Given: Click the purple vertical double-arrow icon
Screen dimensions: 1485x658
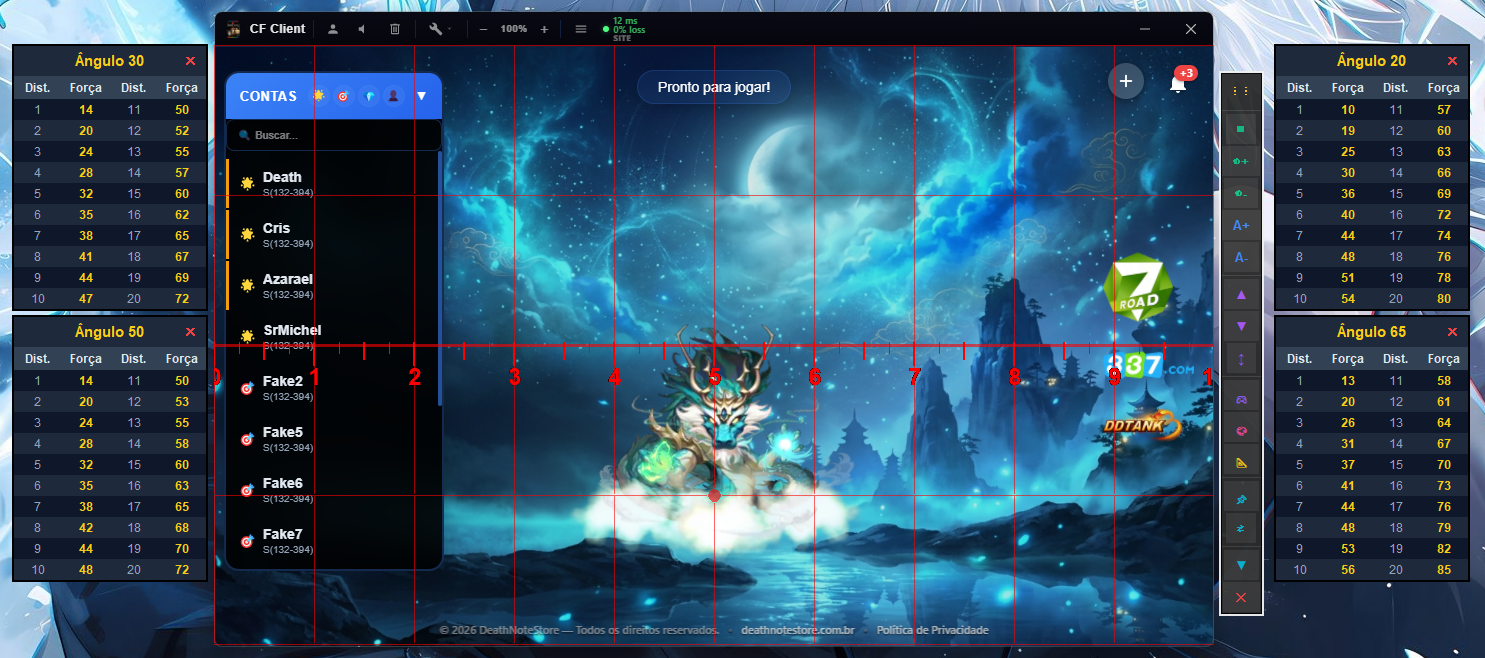Looking at the screenshot, I should pyautogui.click(x=1241, y=359).
